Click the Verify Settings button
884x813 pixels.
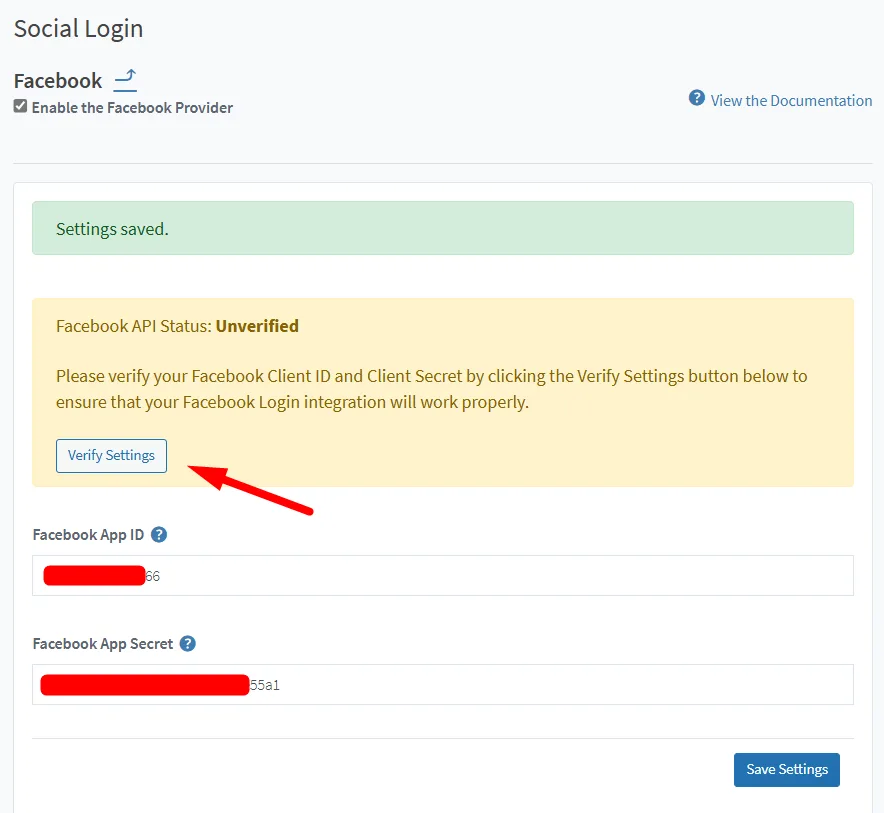pos(111,455)
